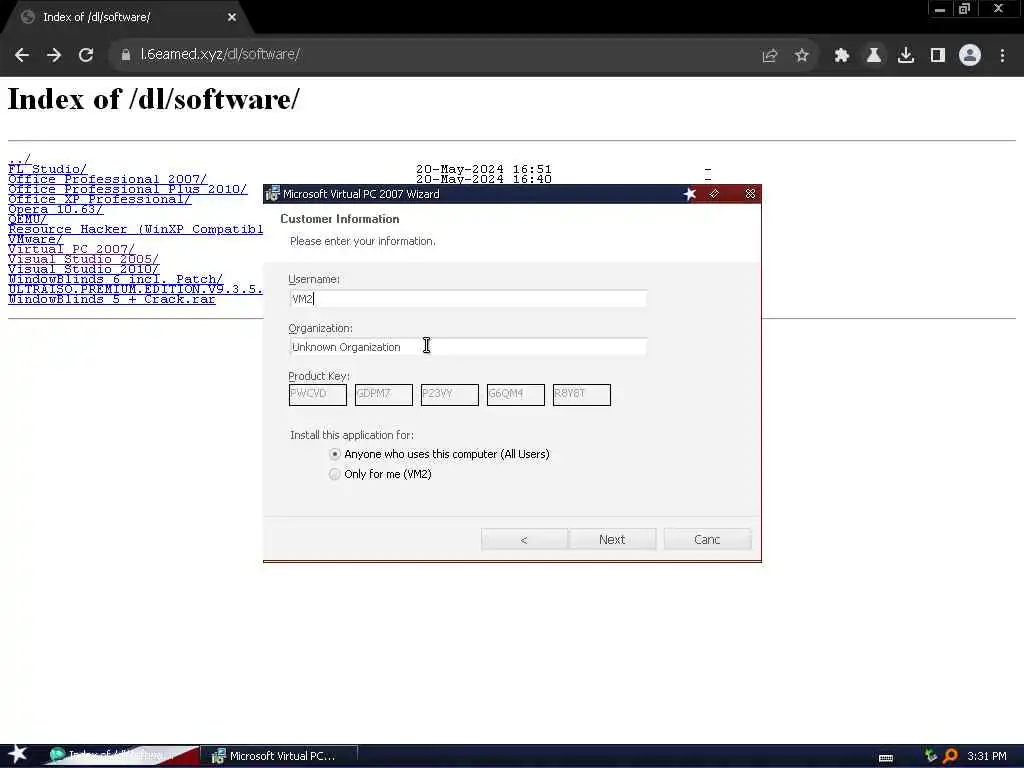This screenshot has width=1024, height=768.
Task: Click the fourth product key box G6QM4
Action: point(515,394)
